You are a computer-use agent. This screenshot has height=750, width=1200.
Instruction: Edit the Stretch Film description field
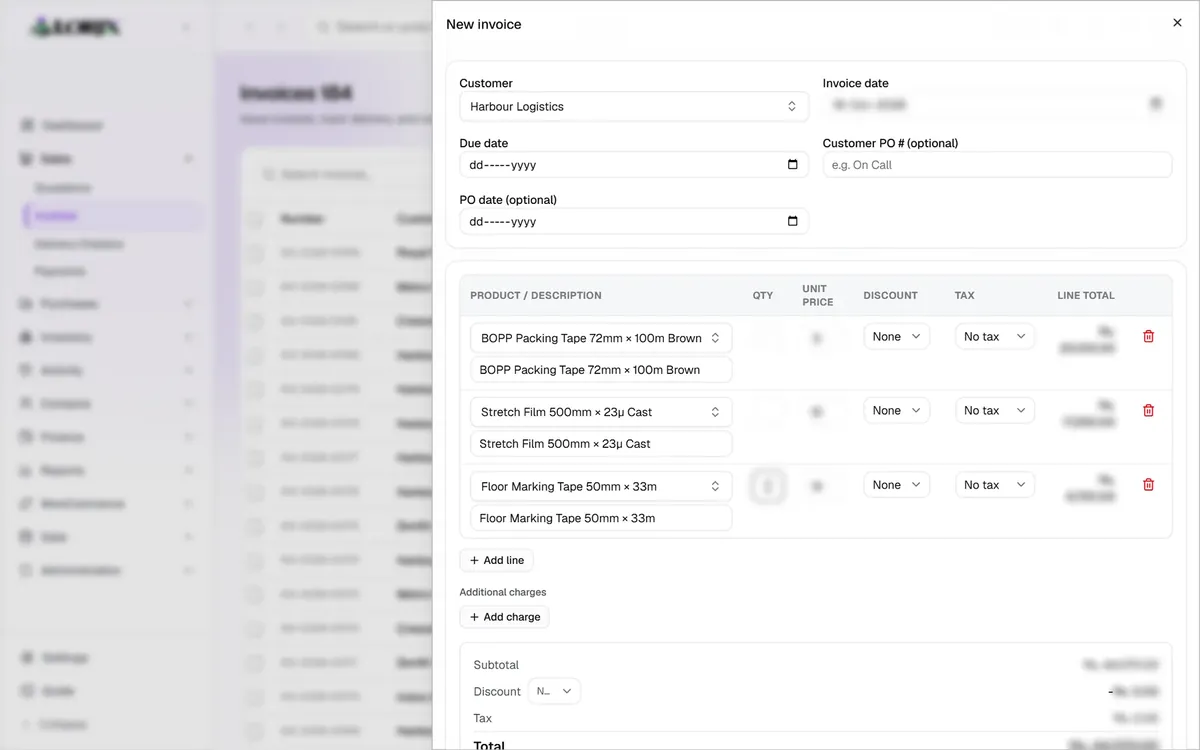(x=601, y=444)
